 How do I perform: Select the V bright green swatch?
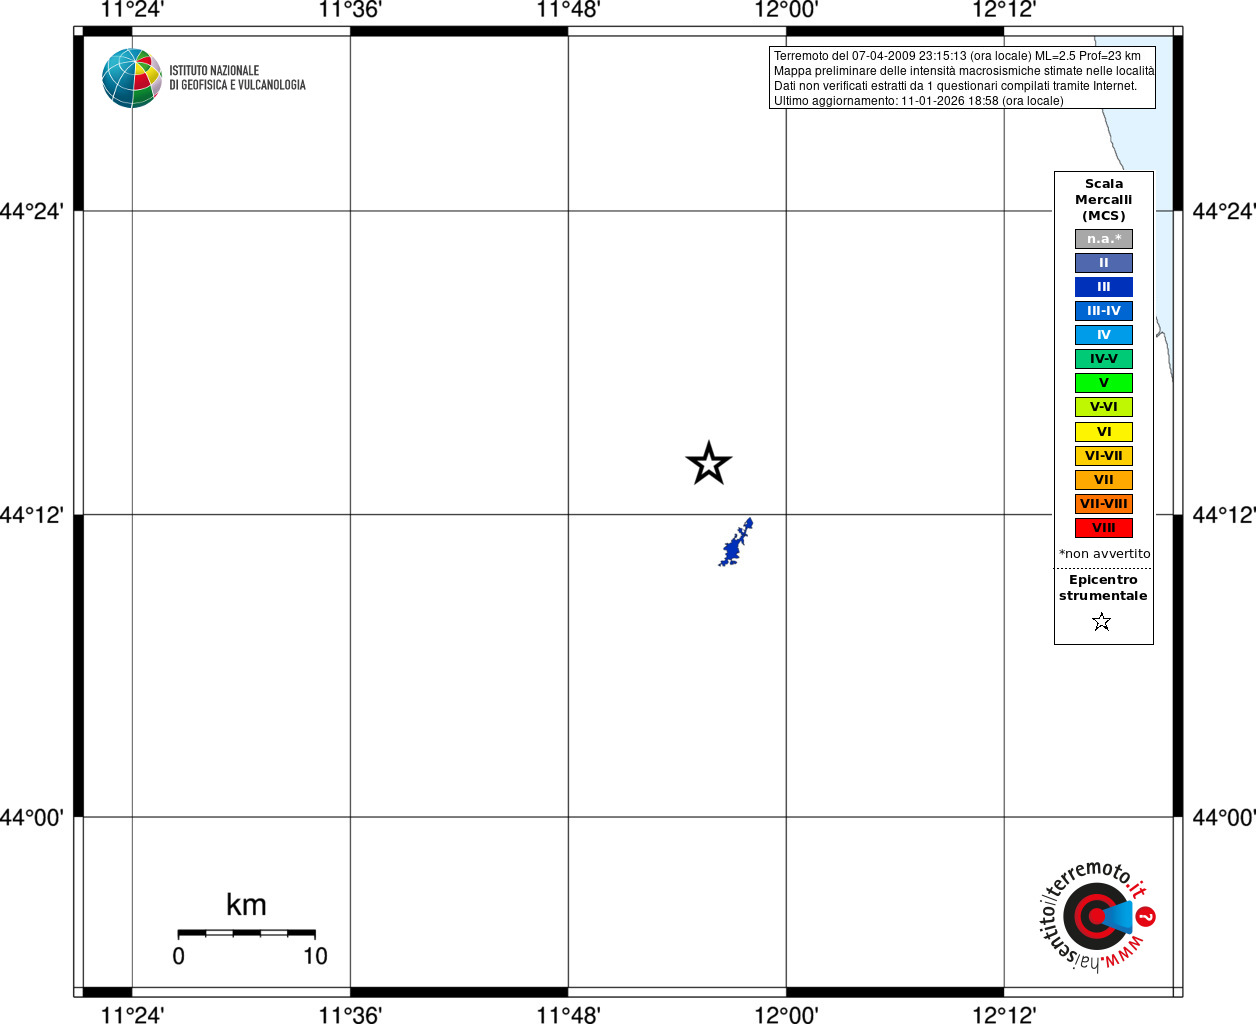1104,383
